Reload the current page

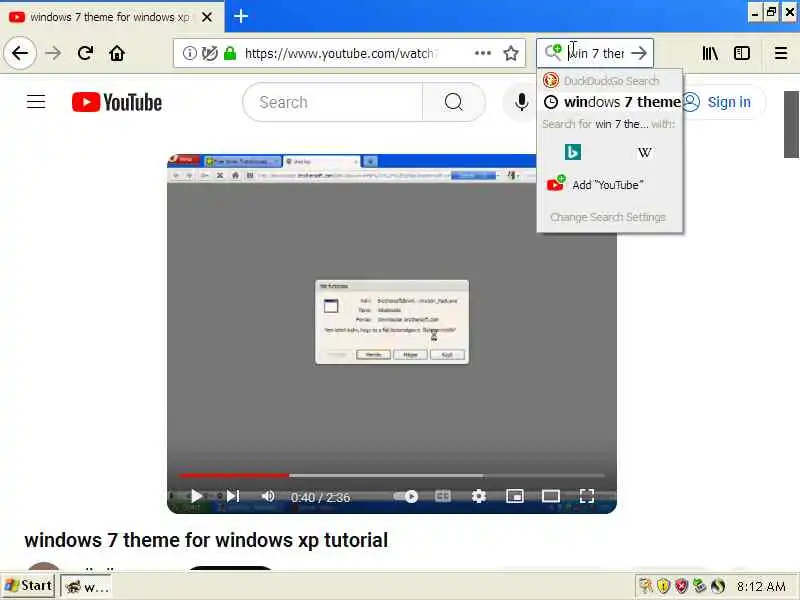85,53
